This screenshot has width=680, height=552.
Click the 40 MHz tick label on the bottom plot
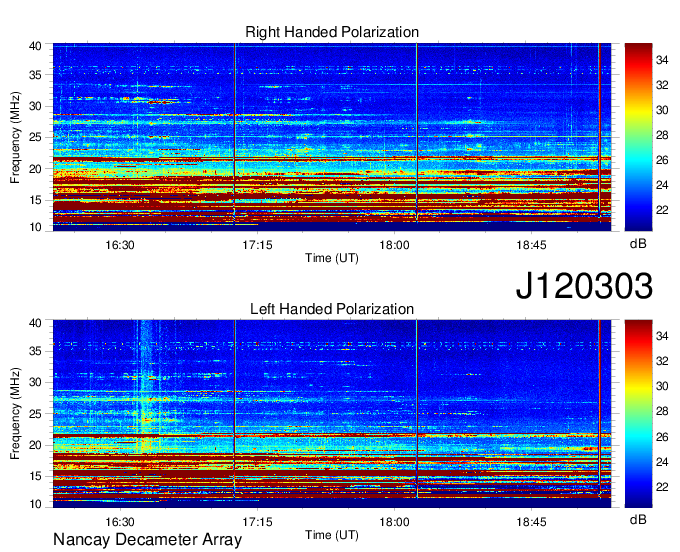35,323
